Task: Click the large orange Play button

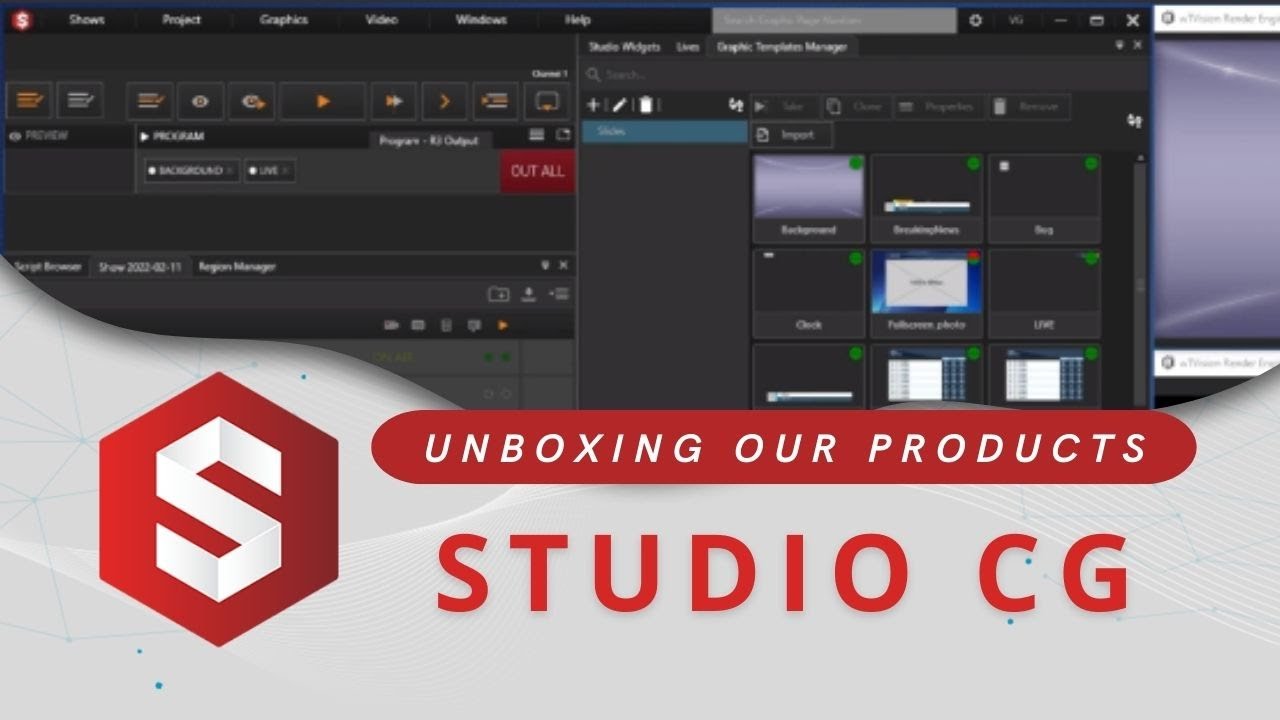Action: click(322, 101)
